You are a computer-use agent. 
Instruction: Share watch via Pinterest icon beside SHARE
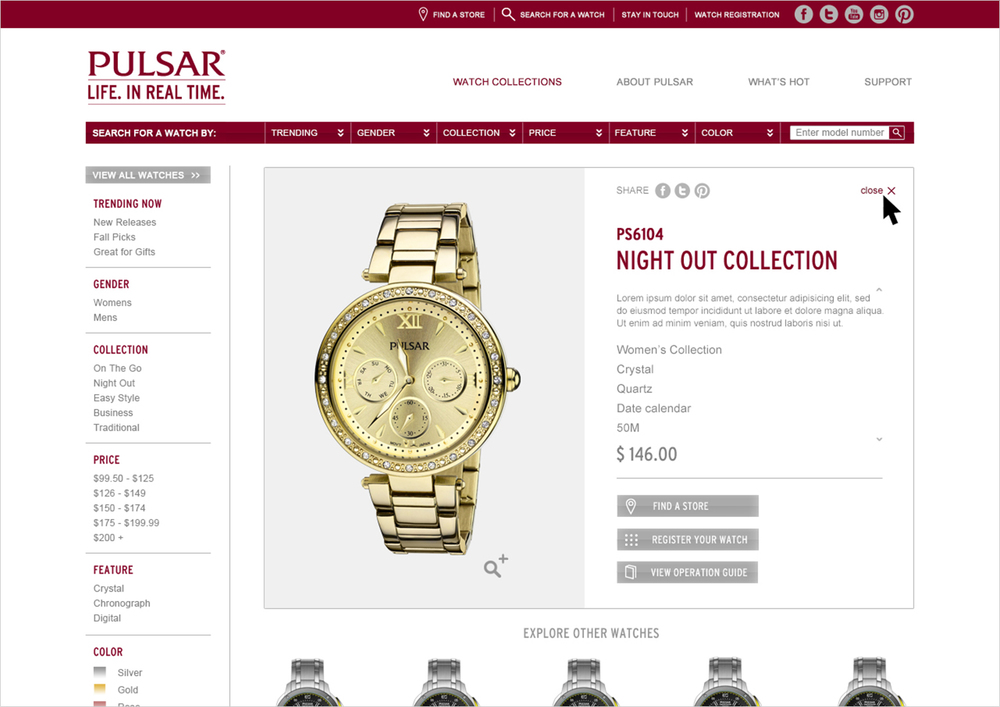click(702, 191)
